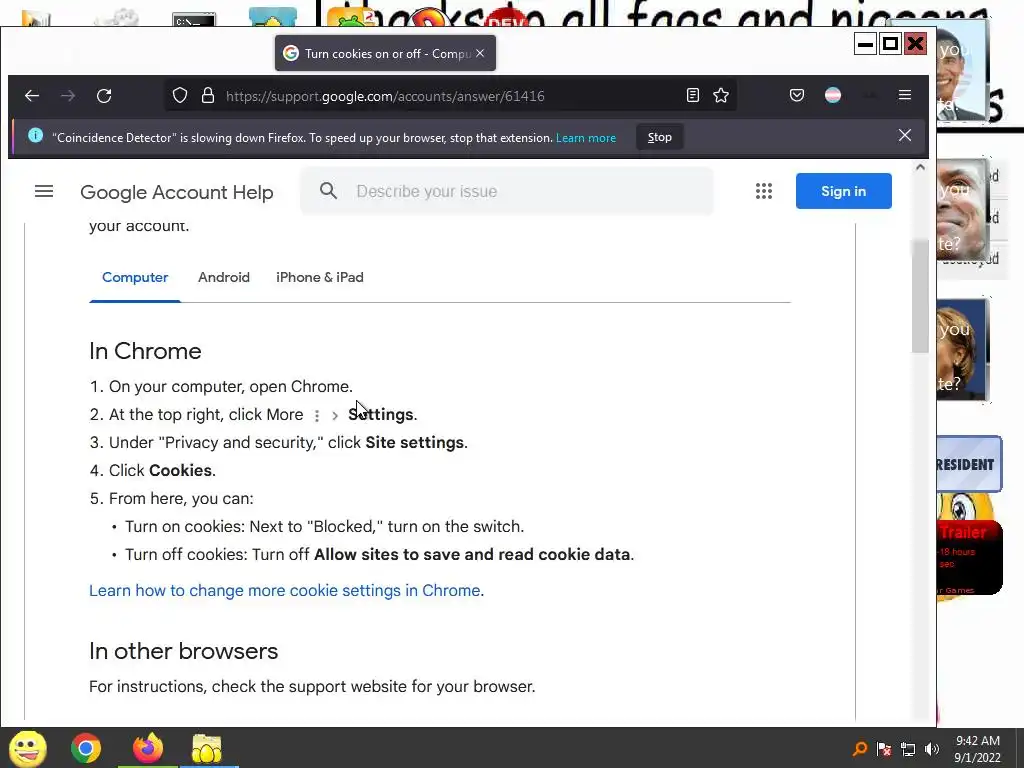1024x768 pixels.
Task: Click the tray search magnifier icon
Action: pos(860,748)
